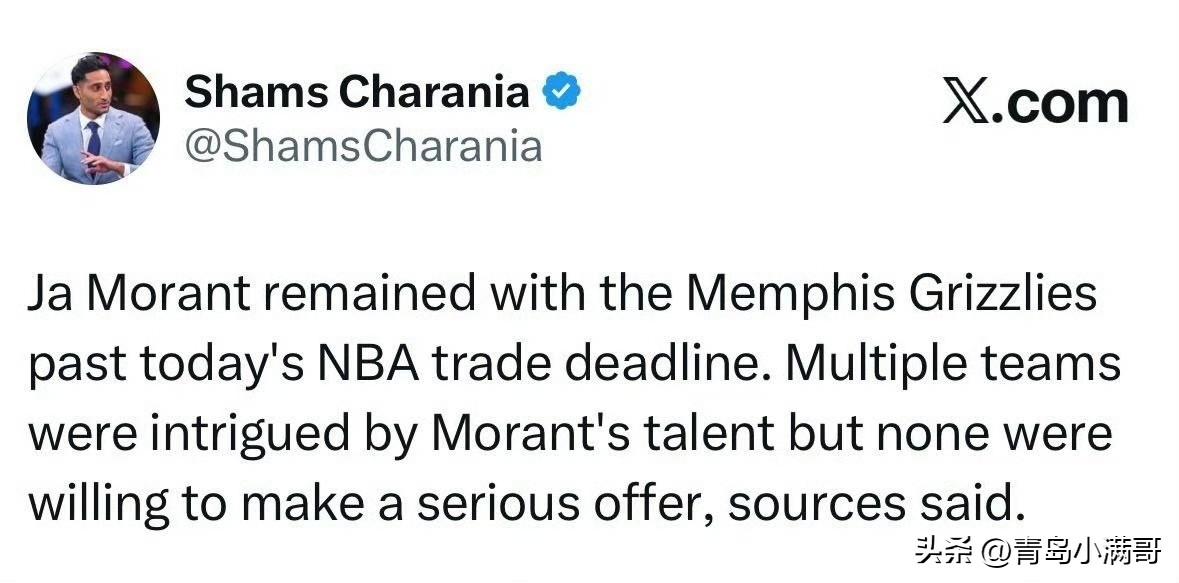
Task: Click the phrase 'Multiple teams' in the tweet
Action: click(953, 365)
